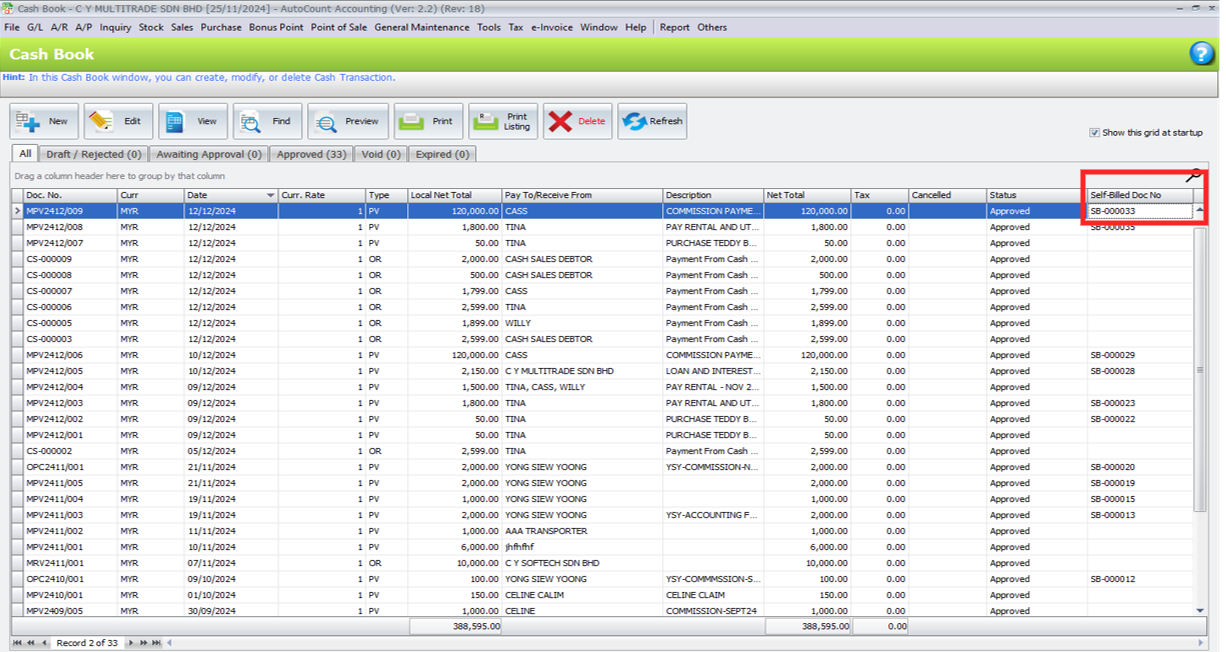The height and width of the screenshot is (652, 1226).
Task: Click the grid search magnifier icon
Action: click(x=1193, y=176)
